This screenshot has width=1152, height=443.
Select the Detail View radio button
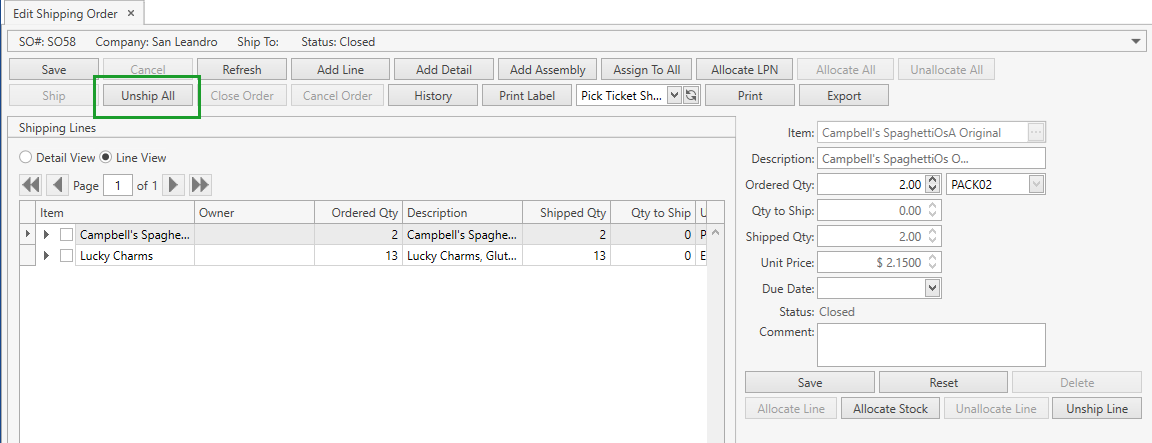pyautogui.click(x=27, y=158)
